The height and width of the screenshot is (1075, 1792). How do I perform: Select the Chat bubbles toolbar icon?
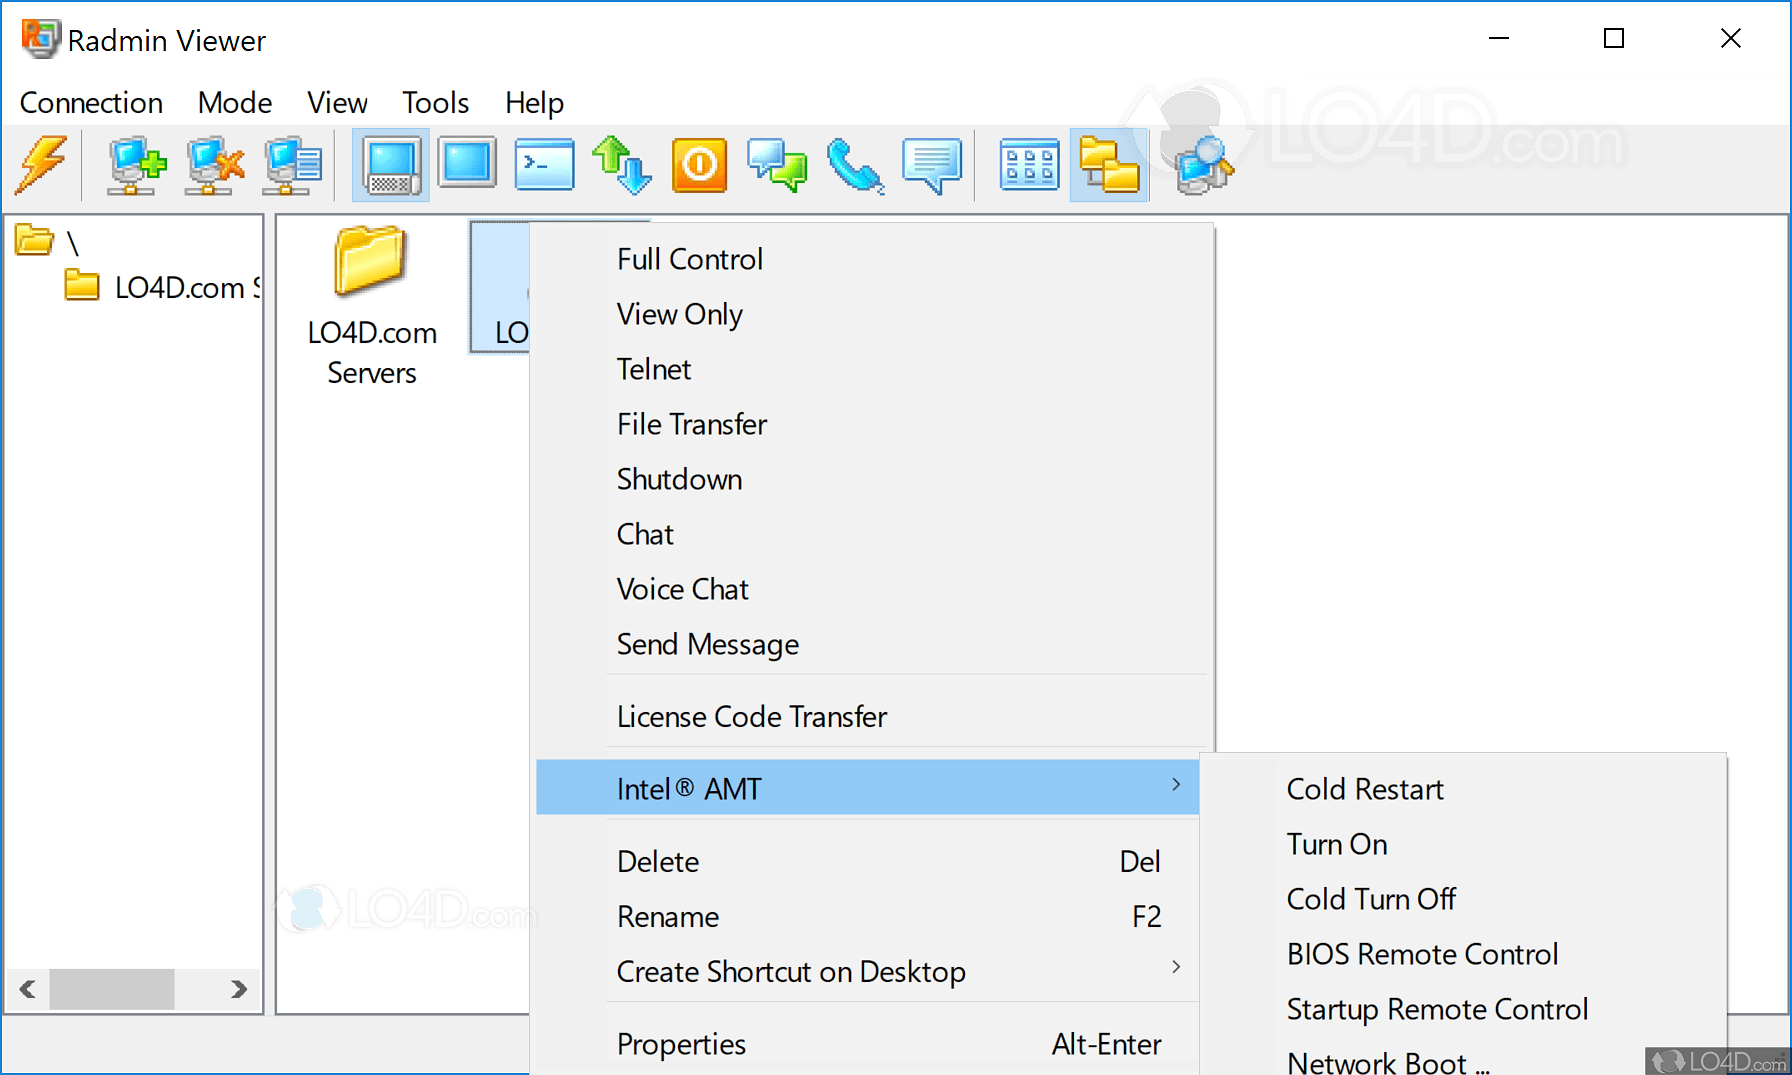click(x=777, y=165)
